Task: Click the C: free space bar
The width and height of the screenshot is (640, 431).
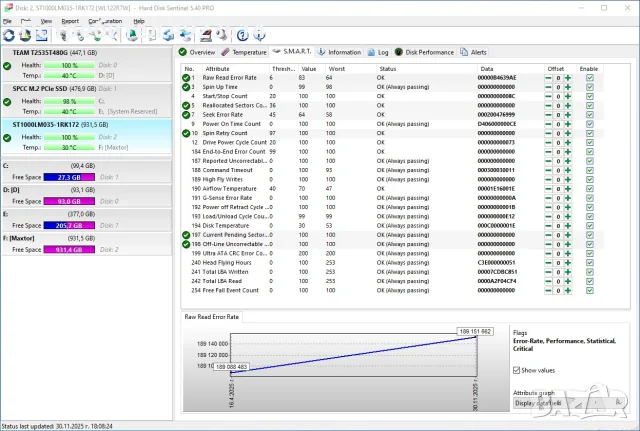Action: [x=69, y=177]
